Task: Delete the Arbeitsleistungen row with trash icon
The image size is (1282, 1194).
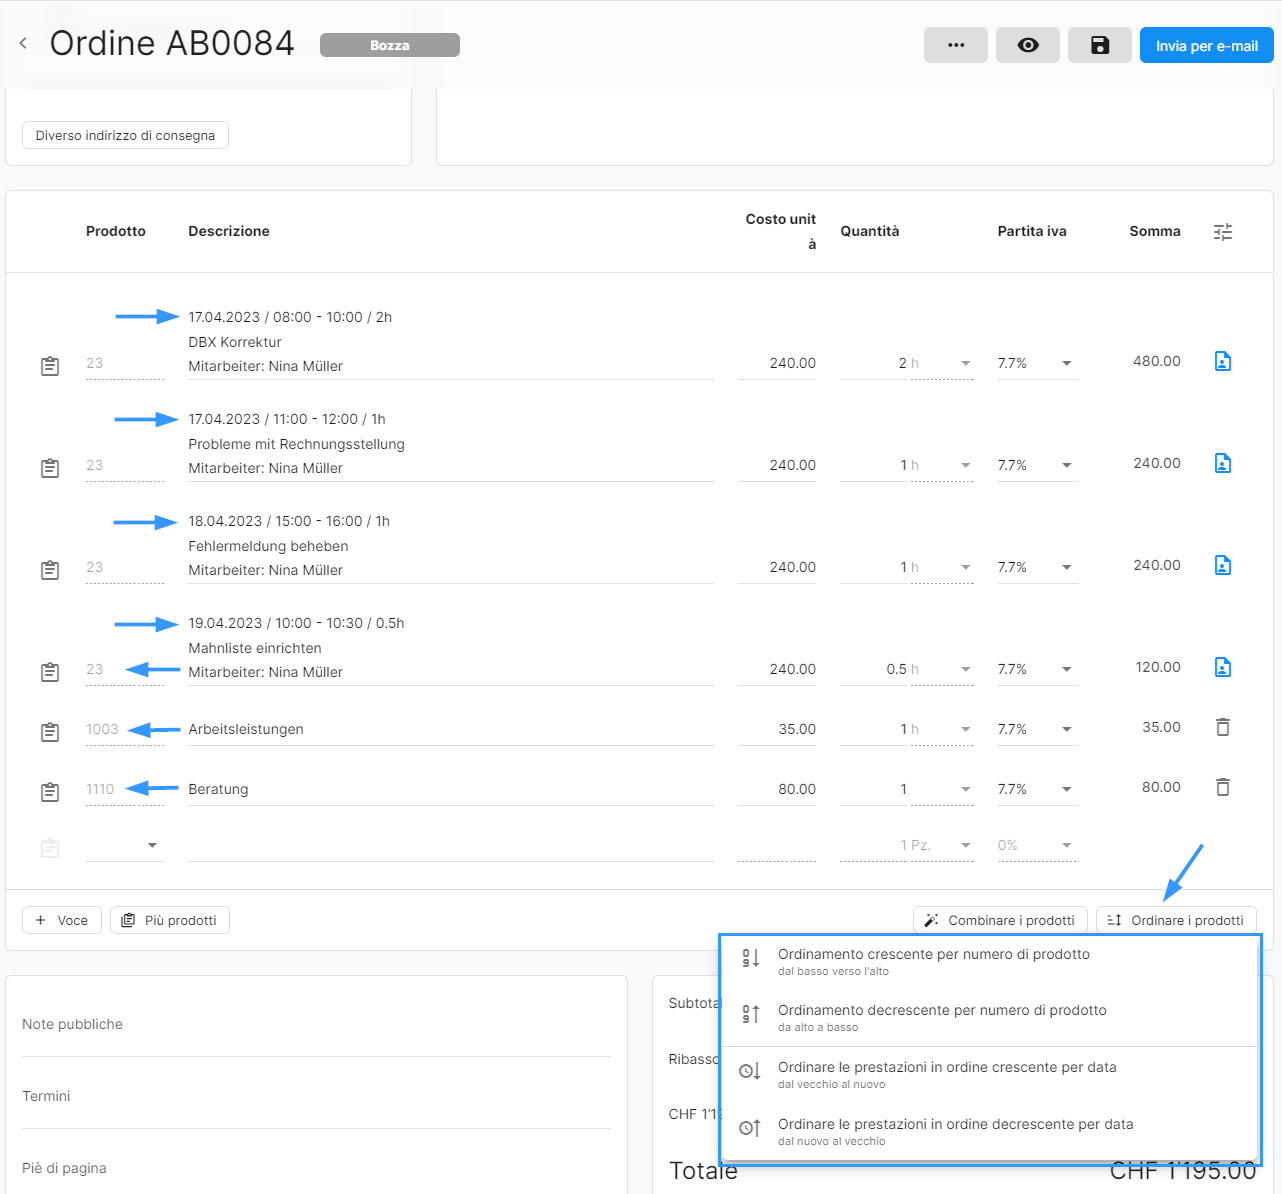Action: coord(1222,727)
